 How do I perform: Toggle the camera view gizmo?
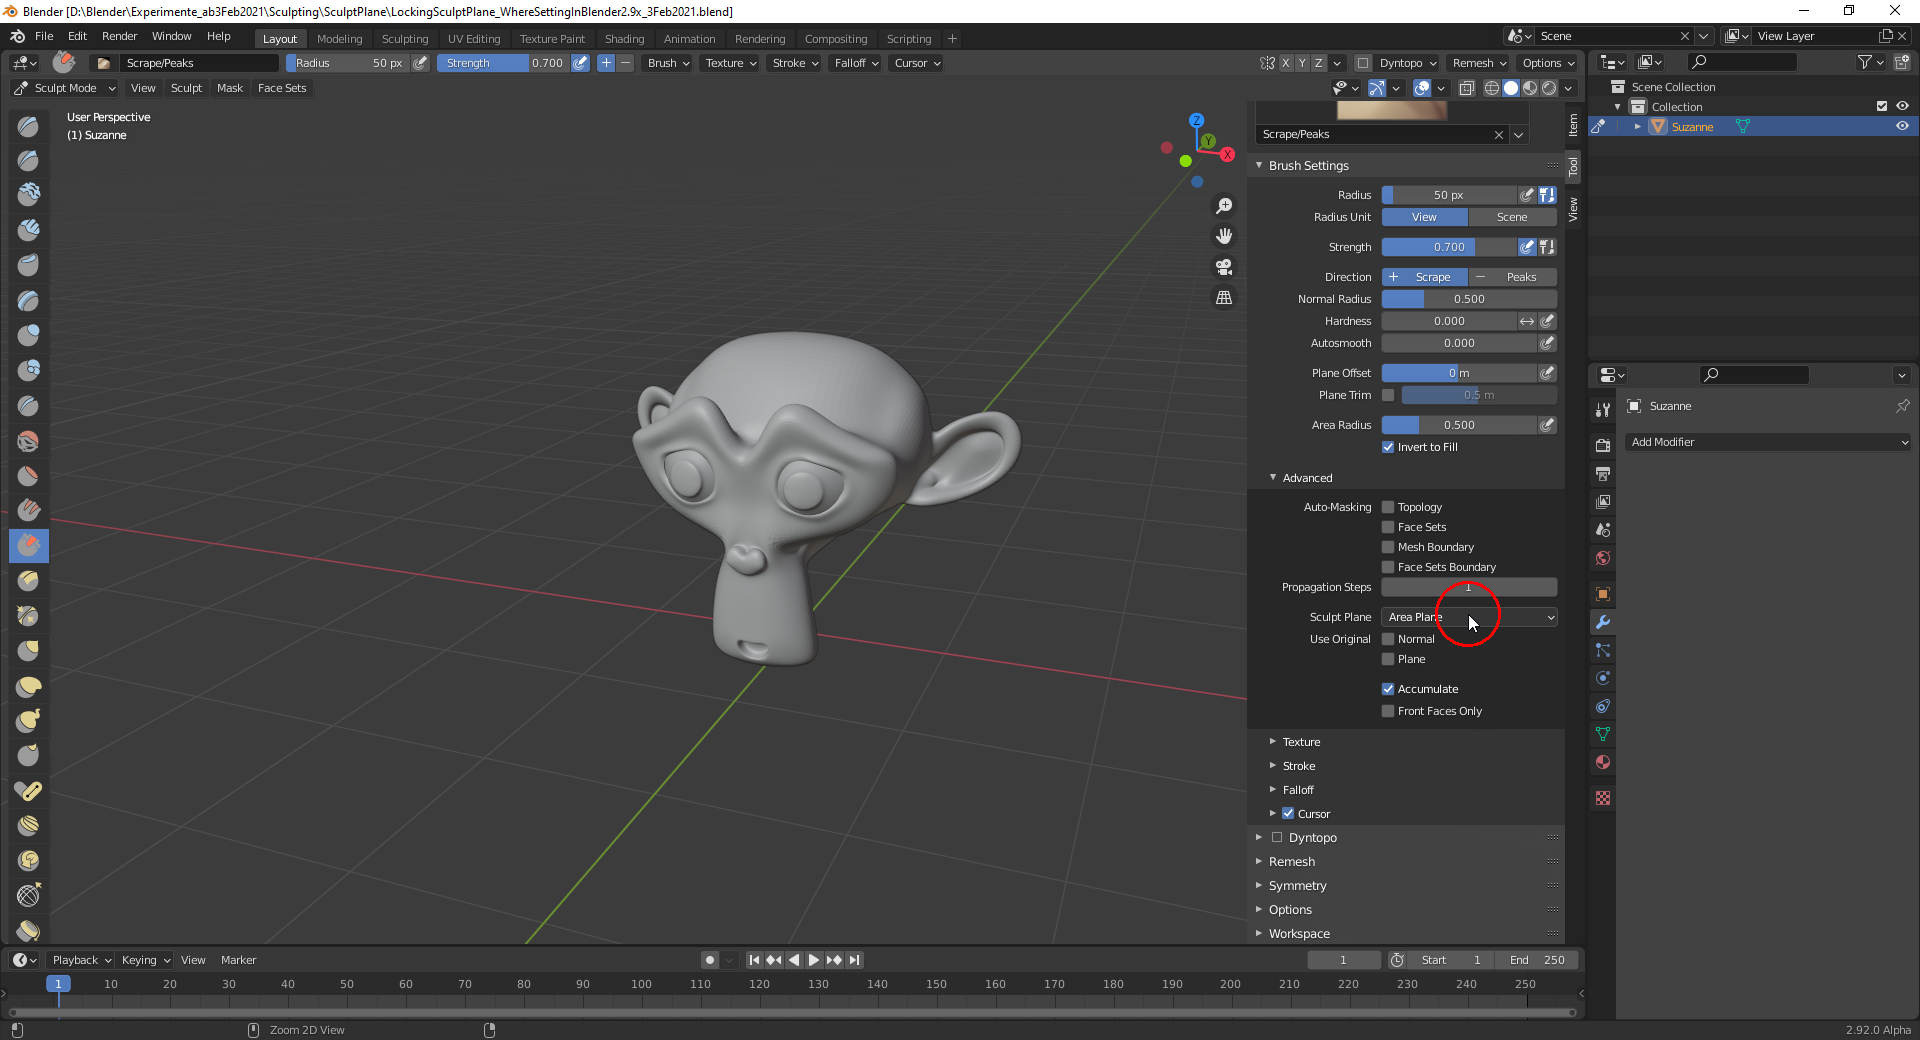1224,268
